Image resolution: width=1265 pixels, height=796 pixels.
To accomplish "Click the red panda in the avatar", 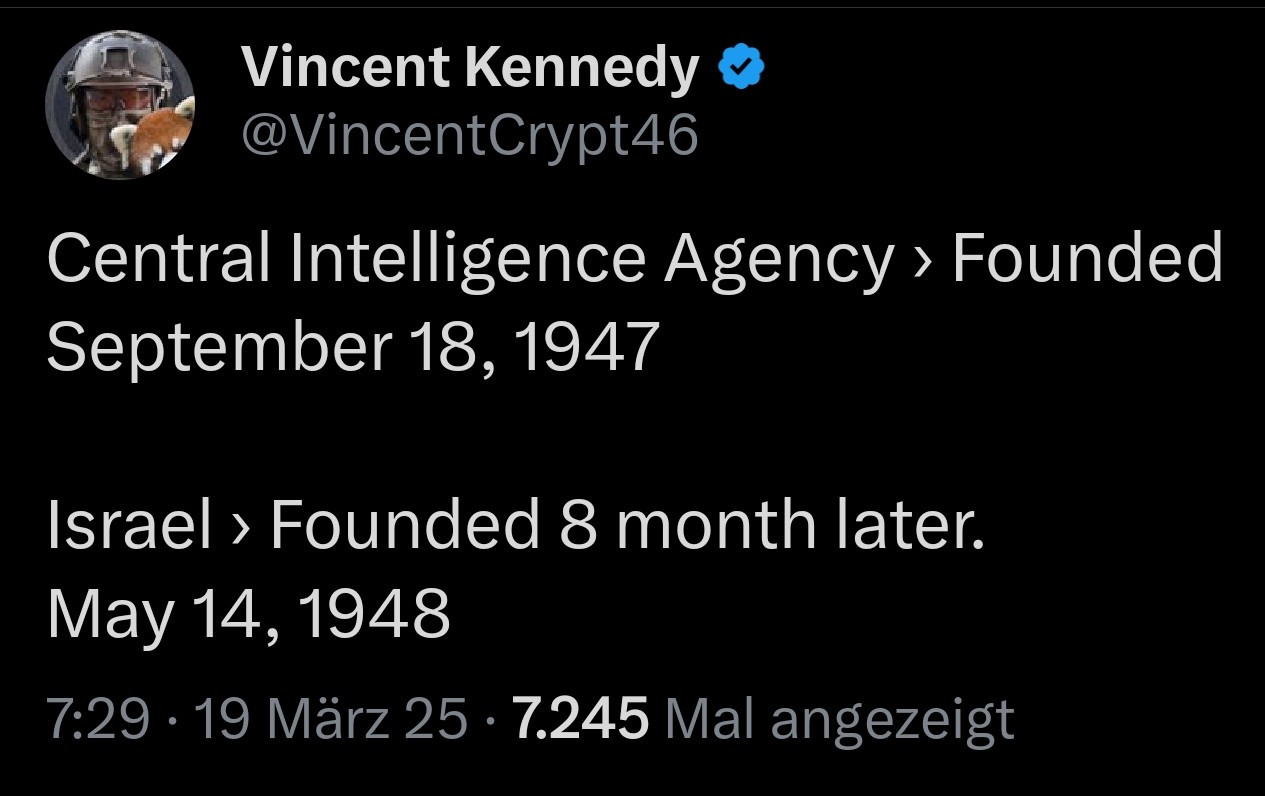I will point(158,137).
